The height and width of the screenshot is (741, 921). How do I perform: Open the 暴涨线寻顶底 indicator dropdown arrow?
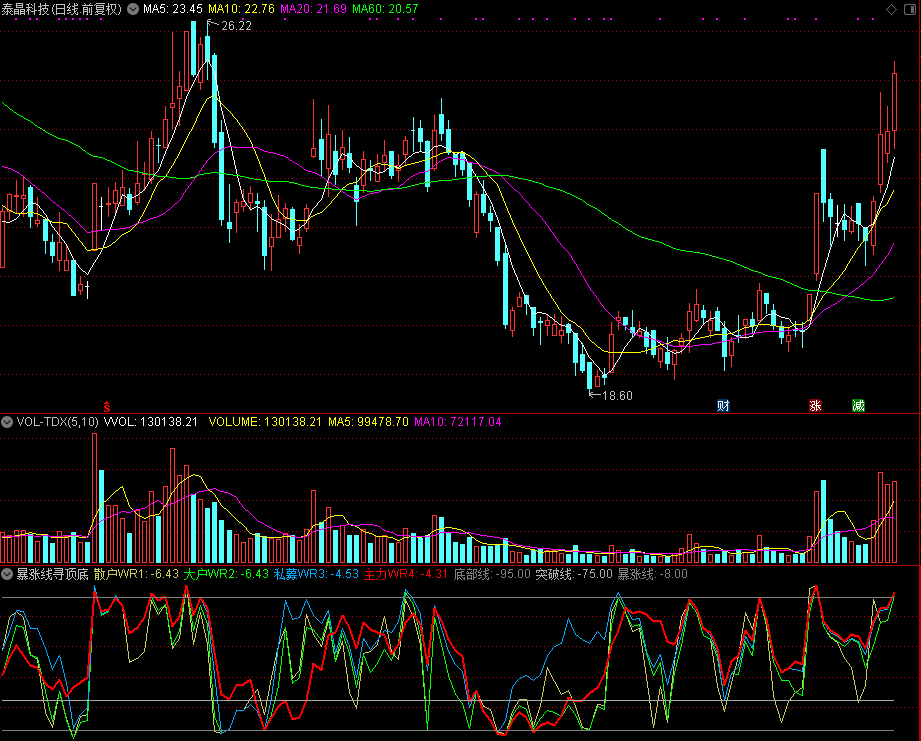tap(7, 574)
